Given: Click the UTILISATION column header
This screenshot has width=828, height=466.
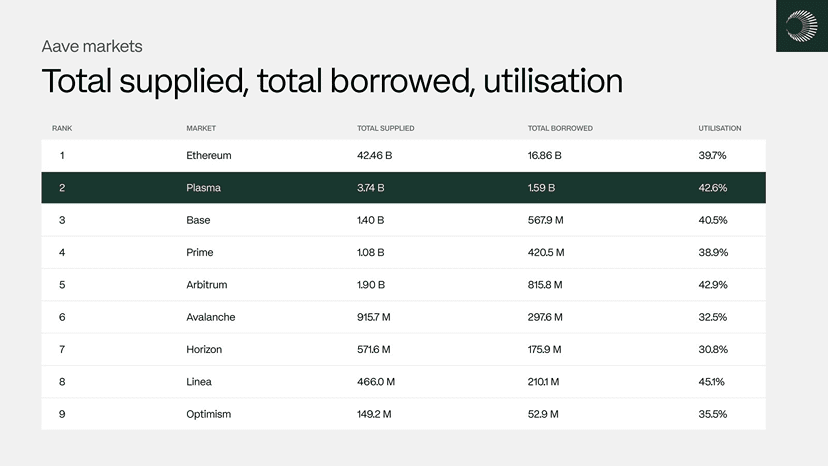Looking at the screenshot, I should tap(719, 128).
